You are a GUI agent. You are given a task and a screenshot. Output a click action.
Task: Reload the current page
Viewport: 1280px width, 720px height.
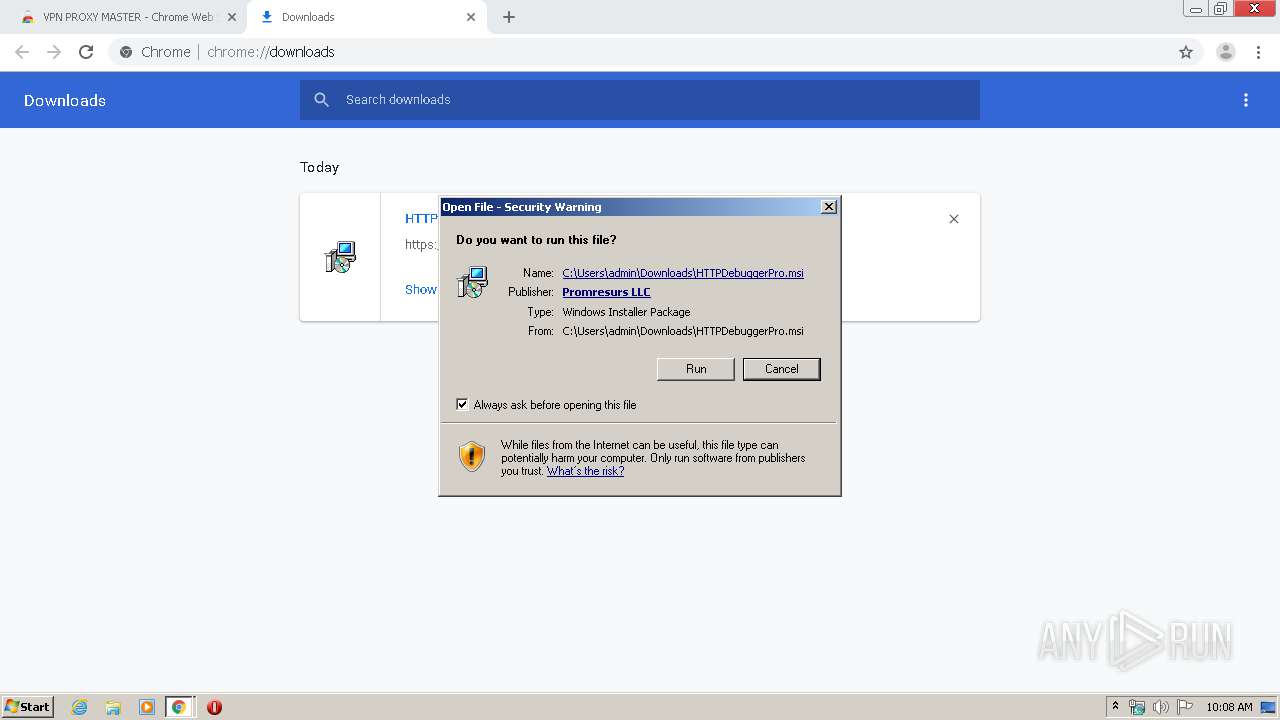pos(86,52)
